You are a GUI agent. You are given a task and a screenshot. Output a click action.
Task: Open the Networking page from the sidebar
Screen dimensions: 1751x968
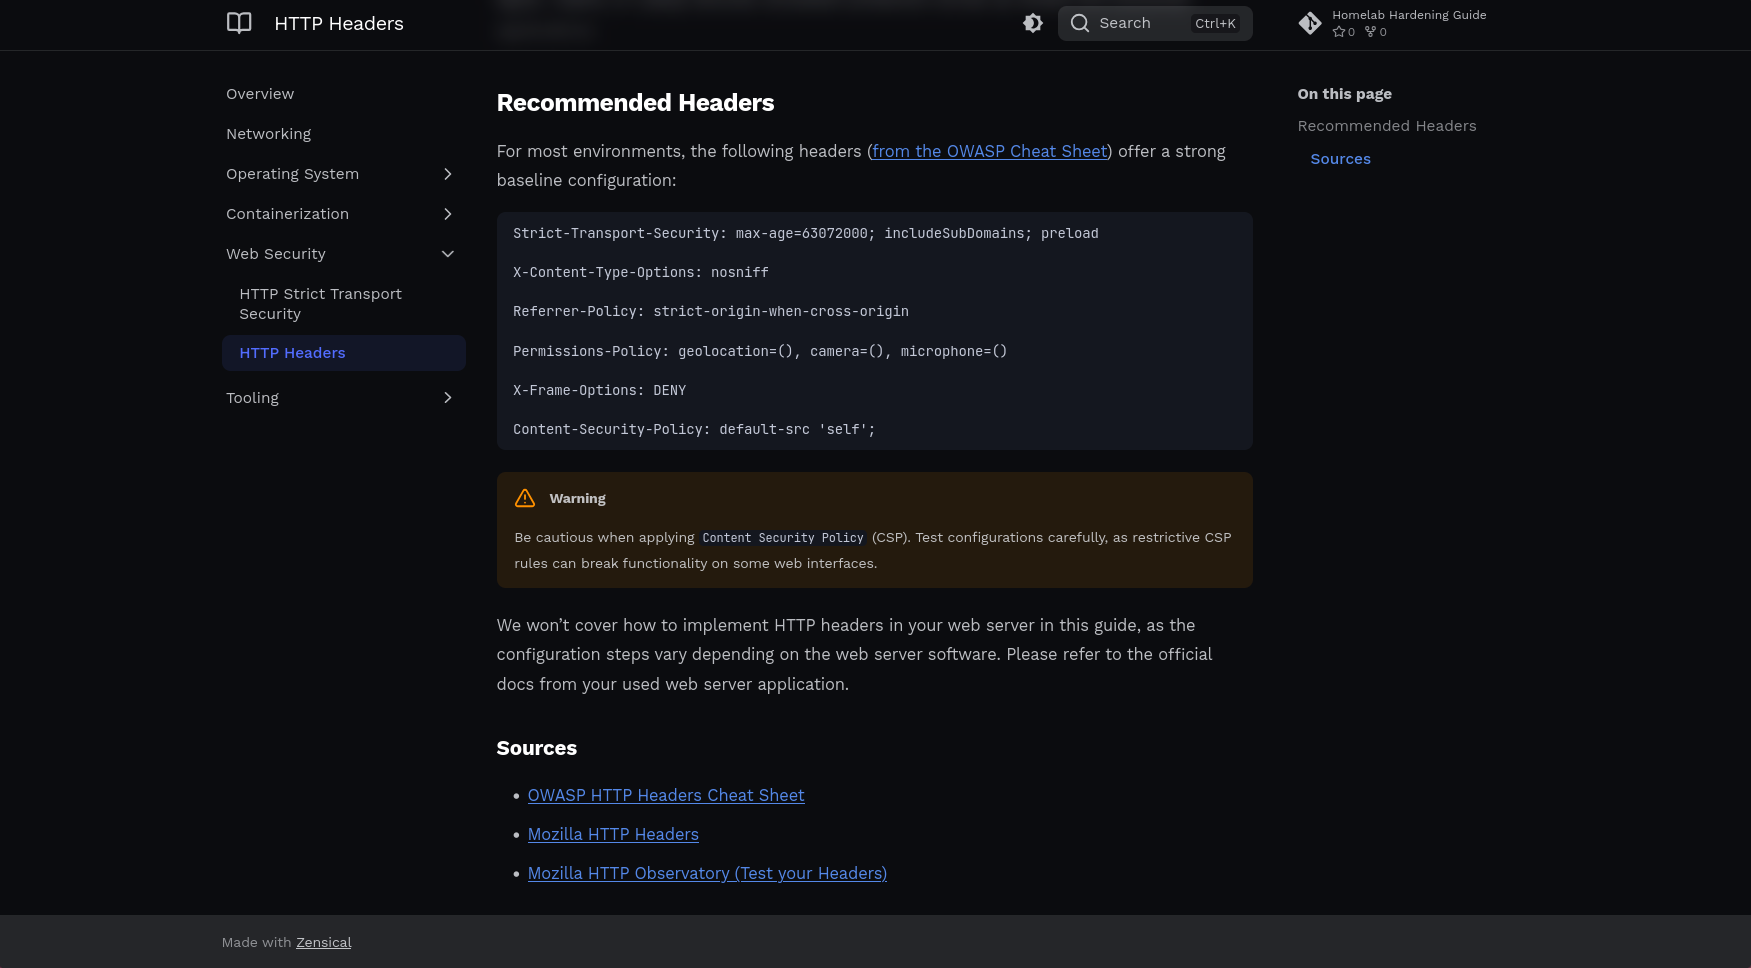(268, 134)
